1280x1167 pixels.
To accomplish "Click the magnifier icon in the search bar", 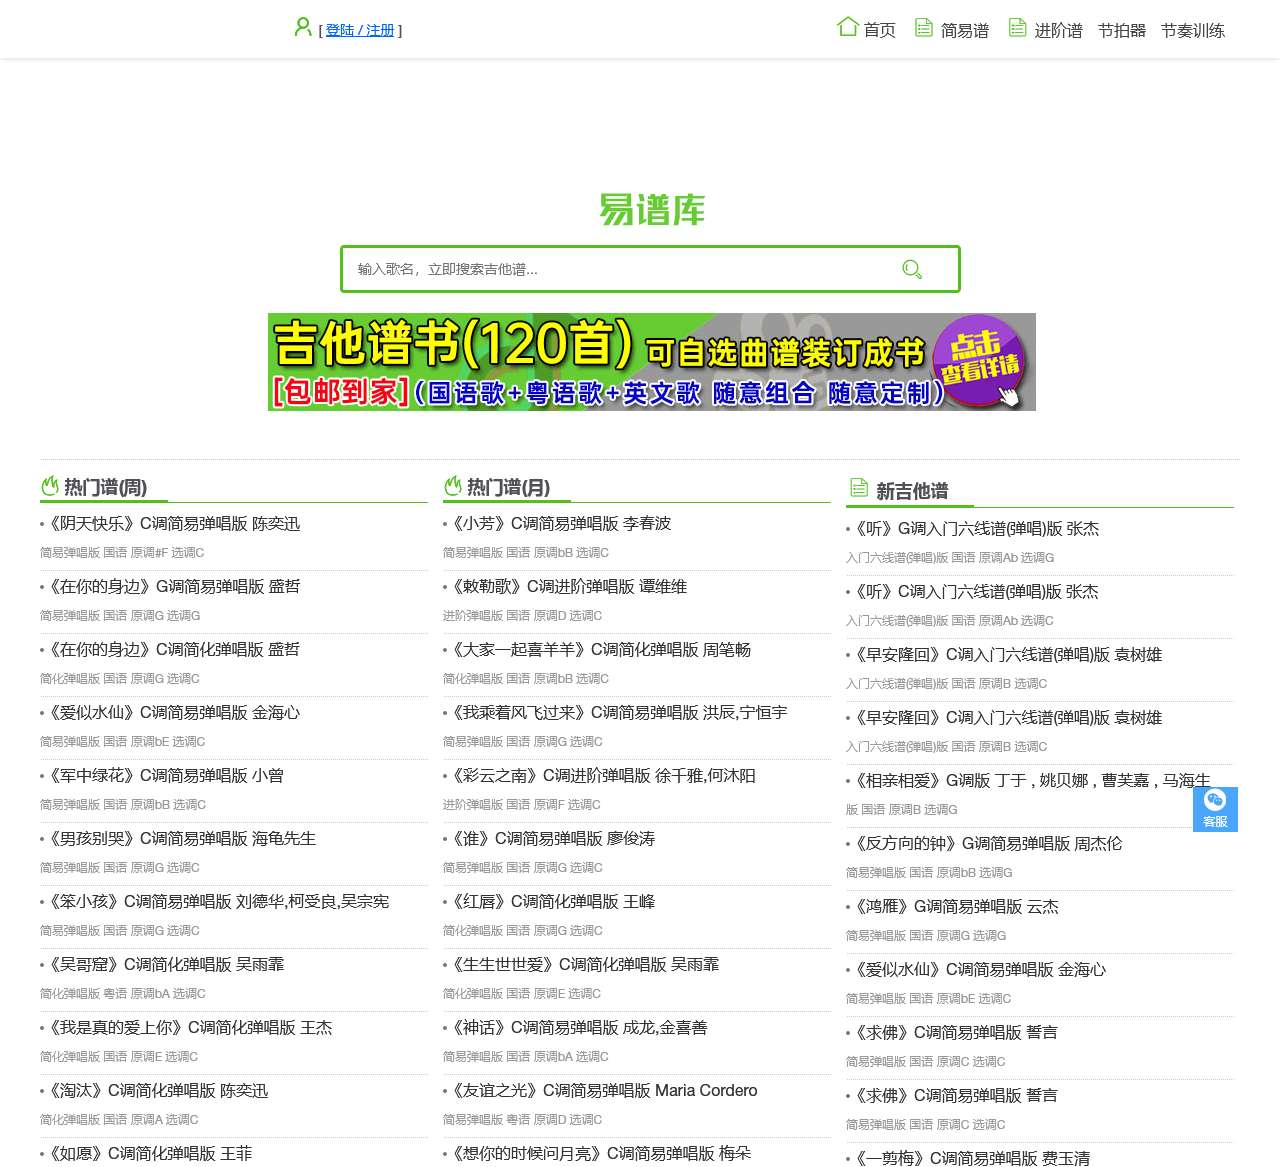I will click(910, 269).
